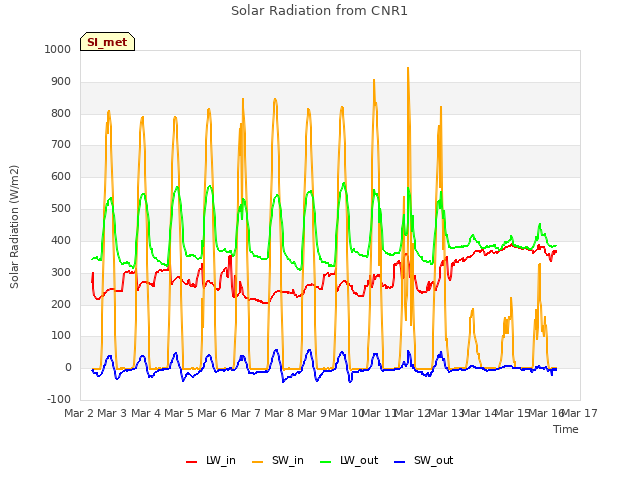Click the 700 y-axis tick label
The image size is (640, 480).
61,144
